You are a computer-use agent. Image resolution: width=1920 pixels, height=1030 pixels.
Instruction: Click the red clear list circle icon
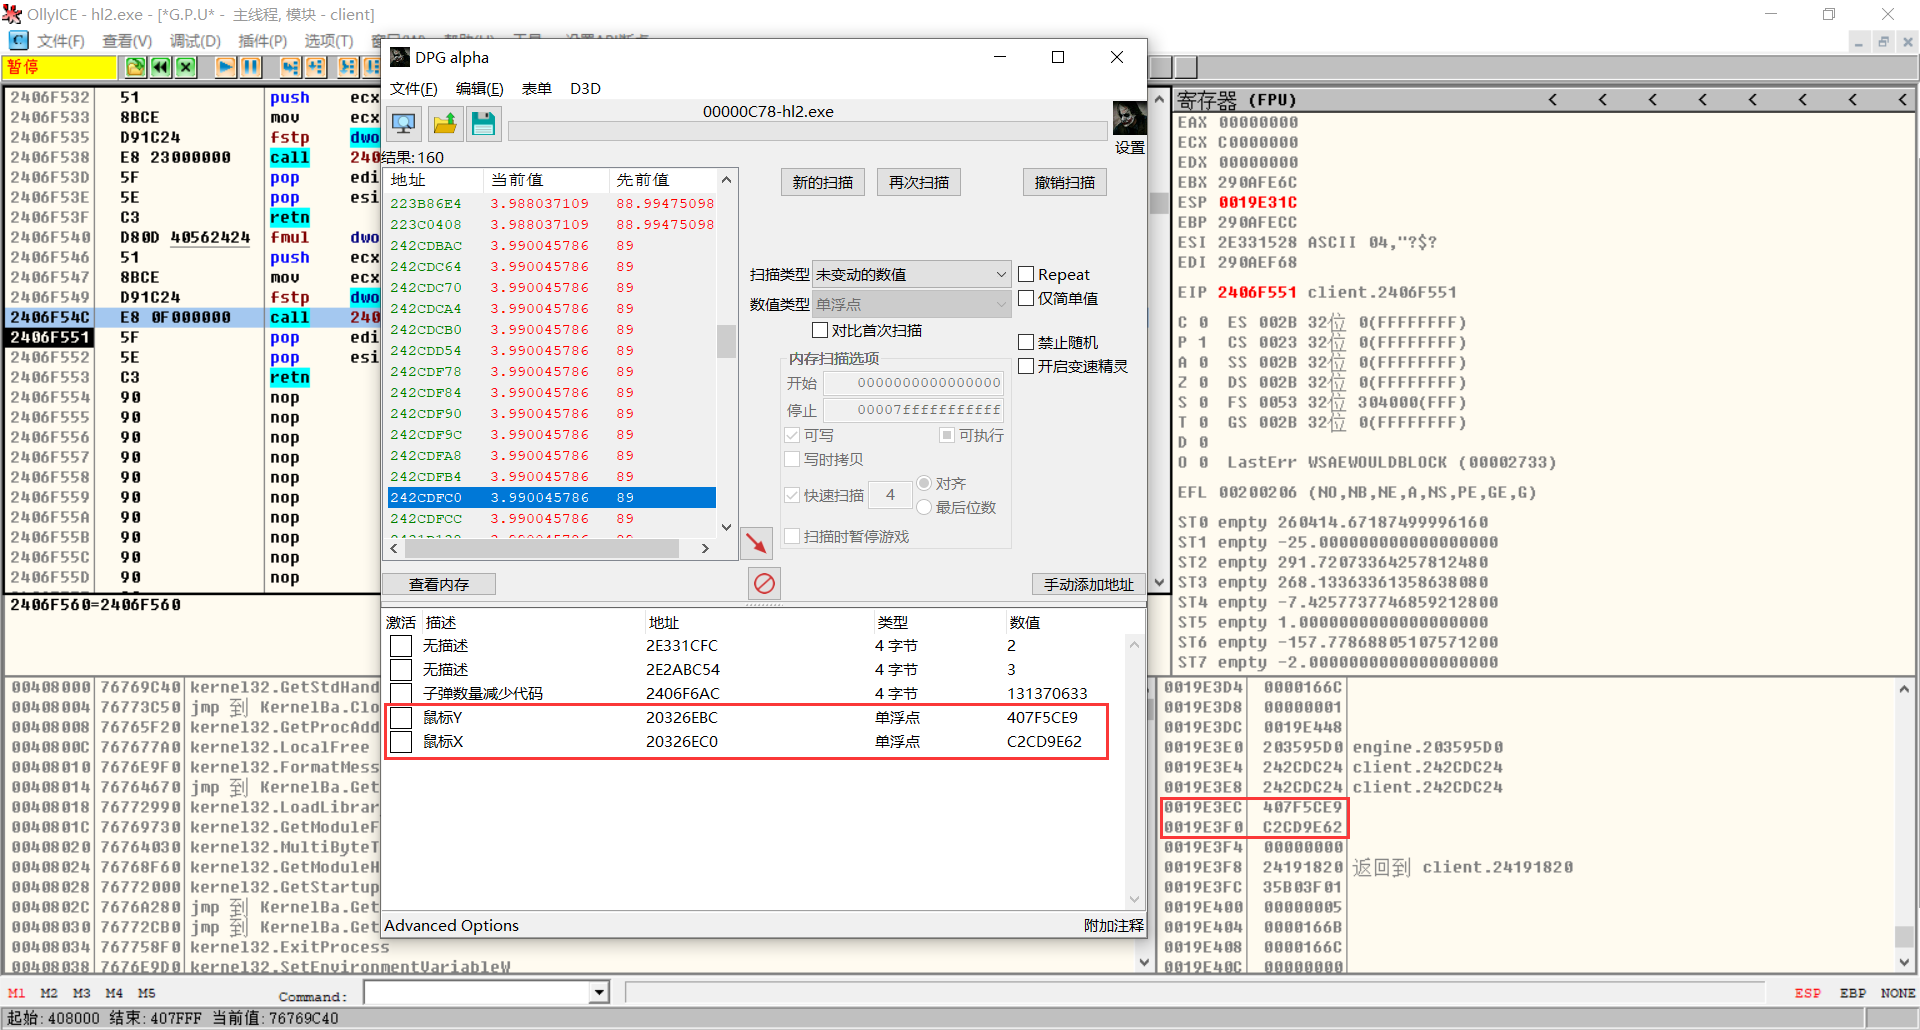(764, 583)
